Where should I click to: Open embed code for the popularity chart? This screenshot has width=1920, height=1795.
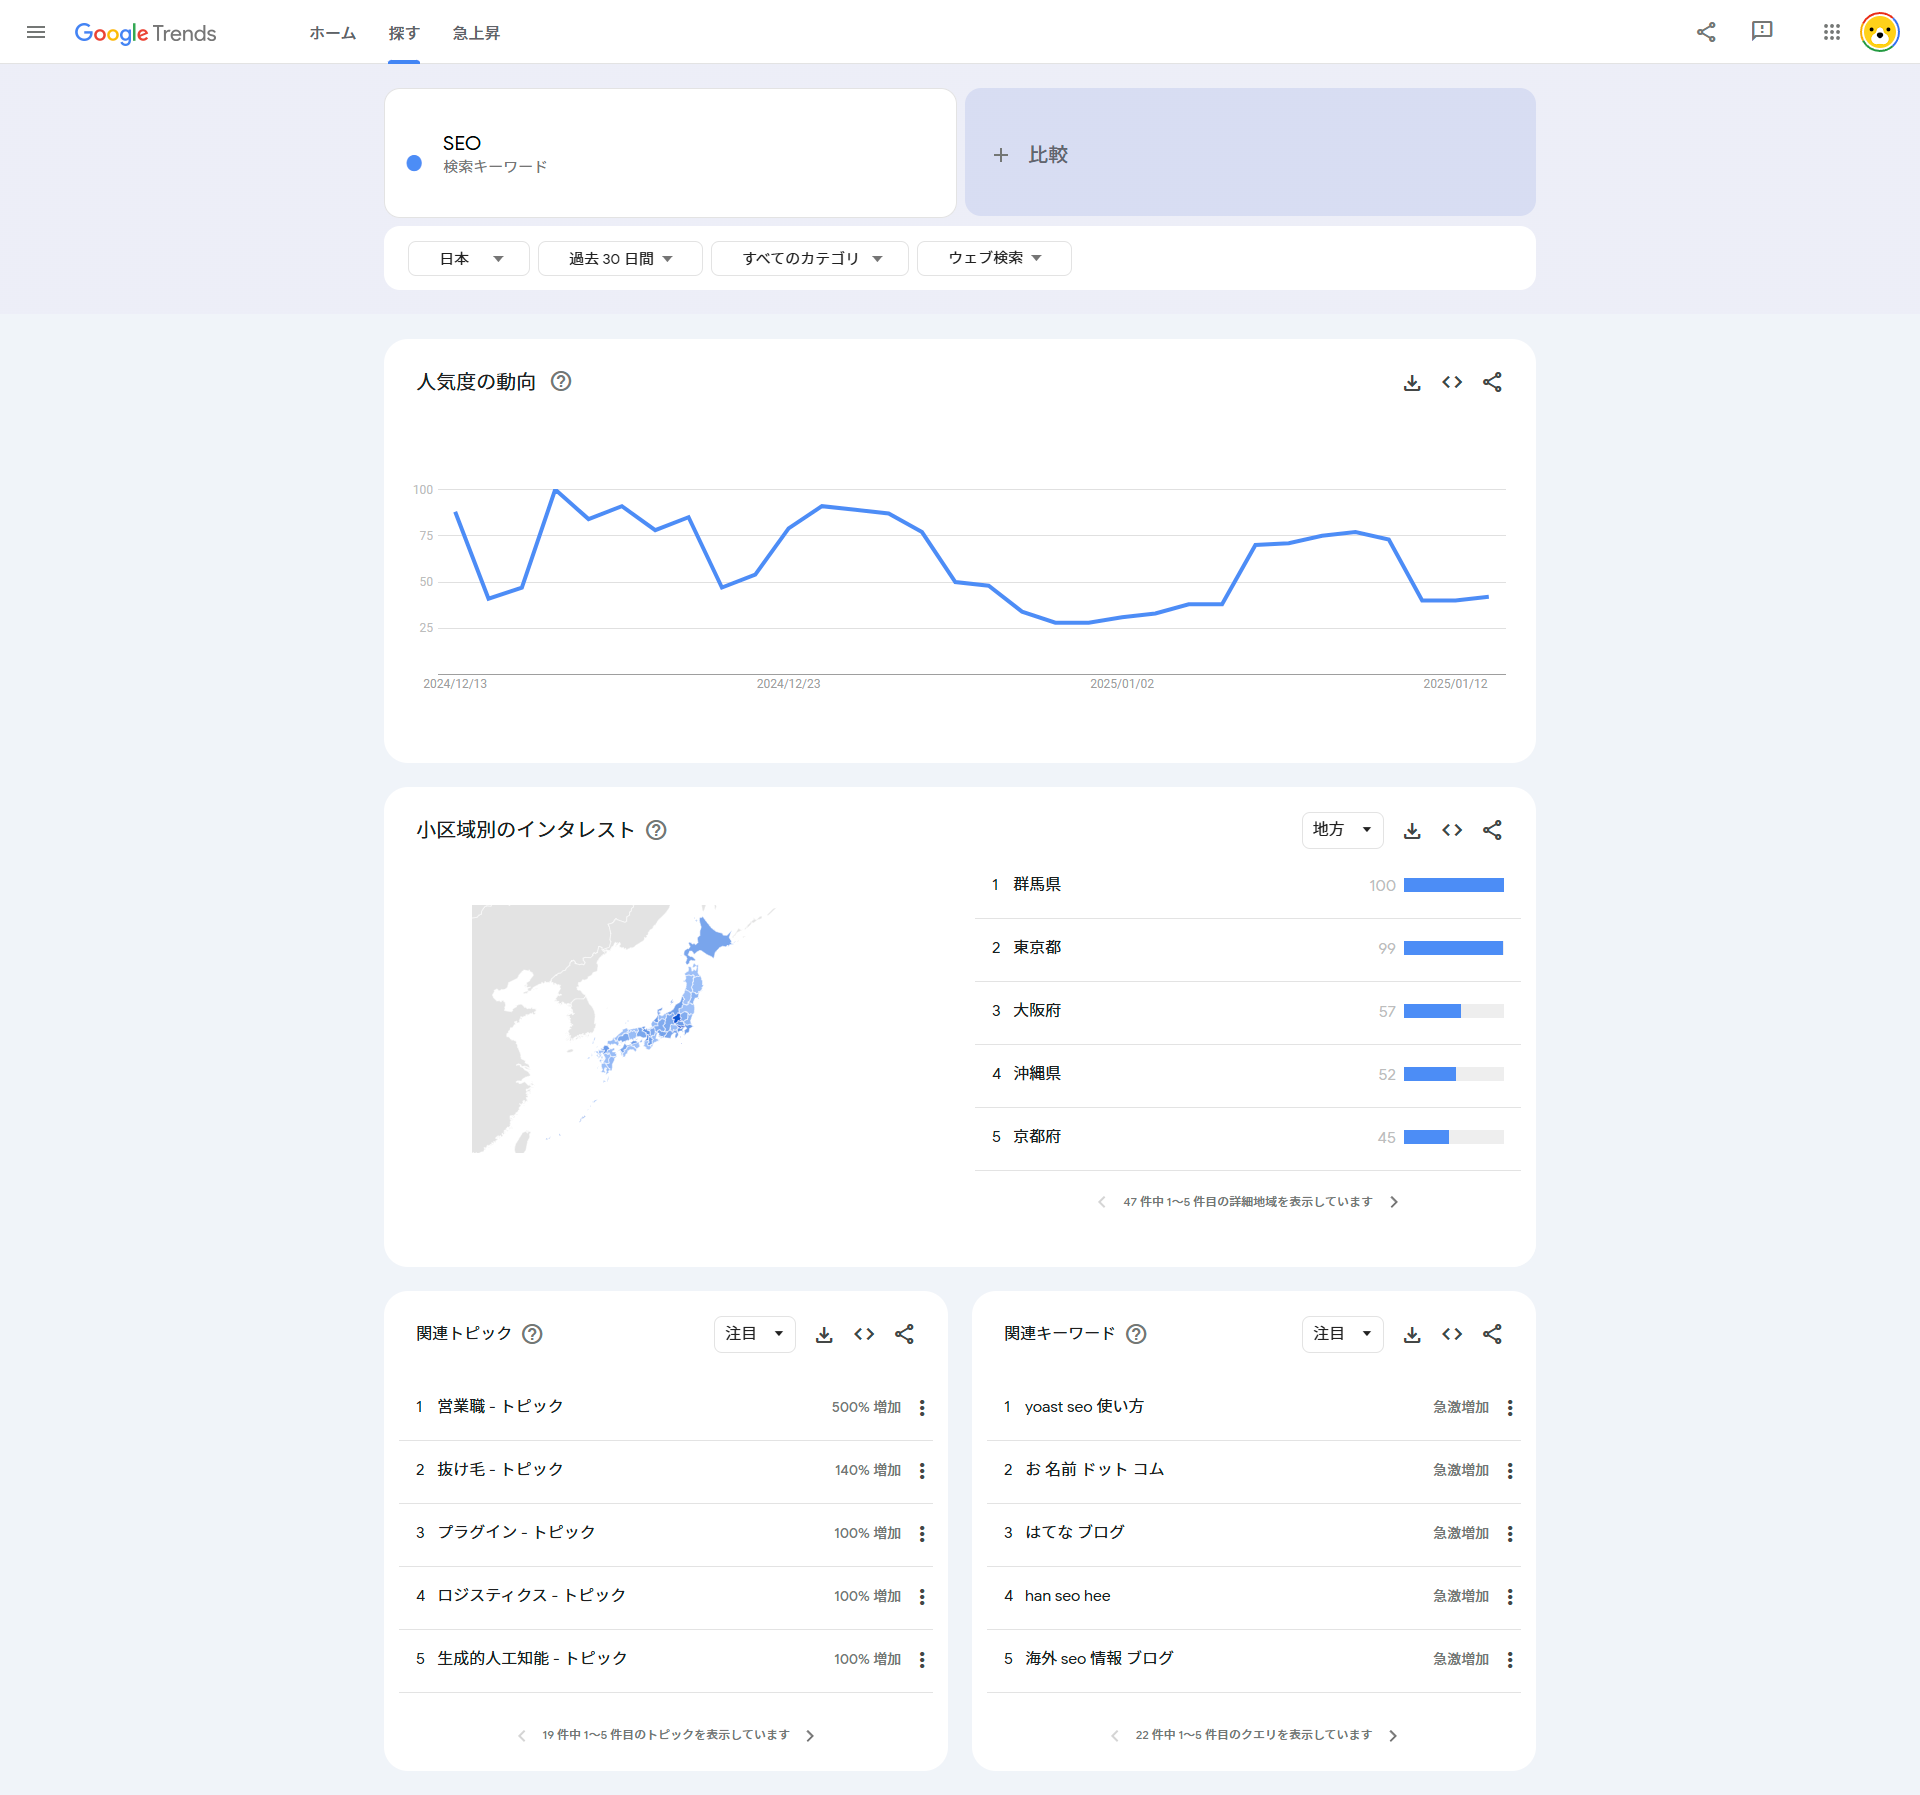(1452, 382)
